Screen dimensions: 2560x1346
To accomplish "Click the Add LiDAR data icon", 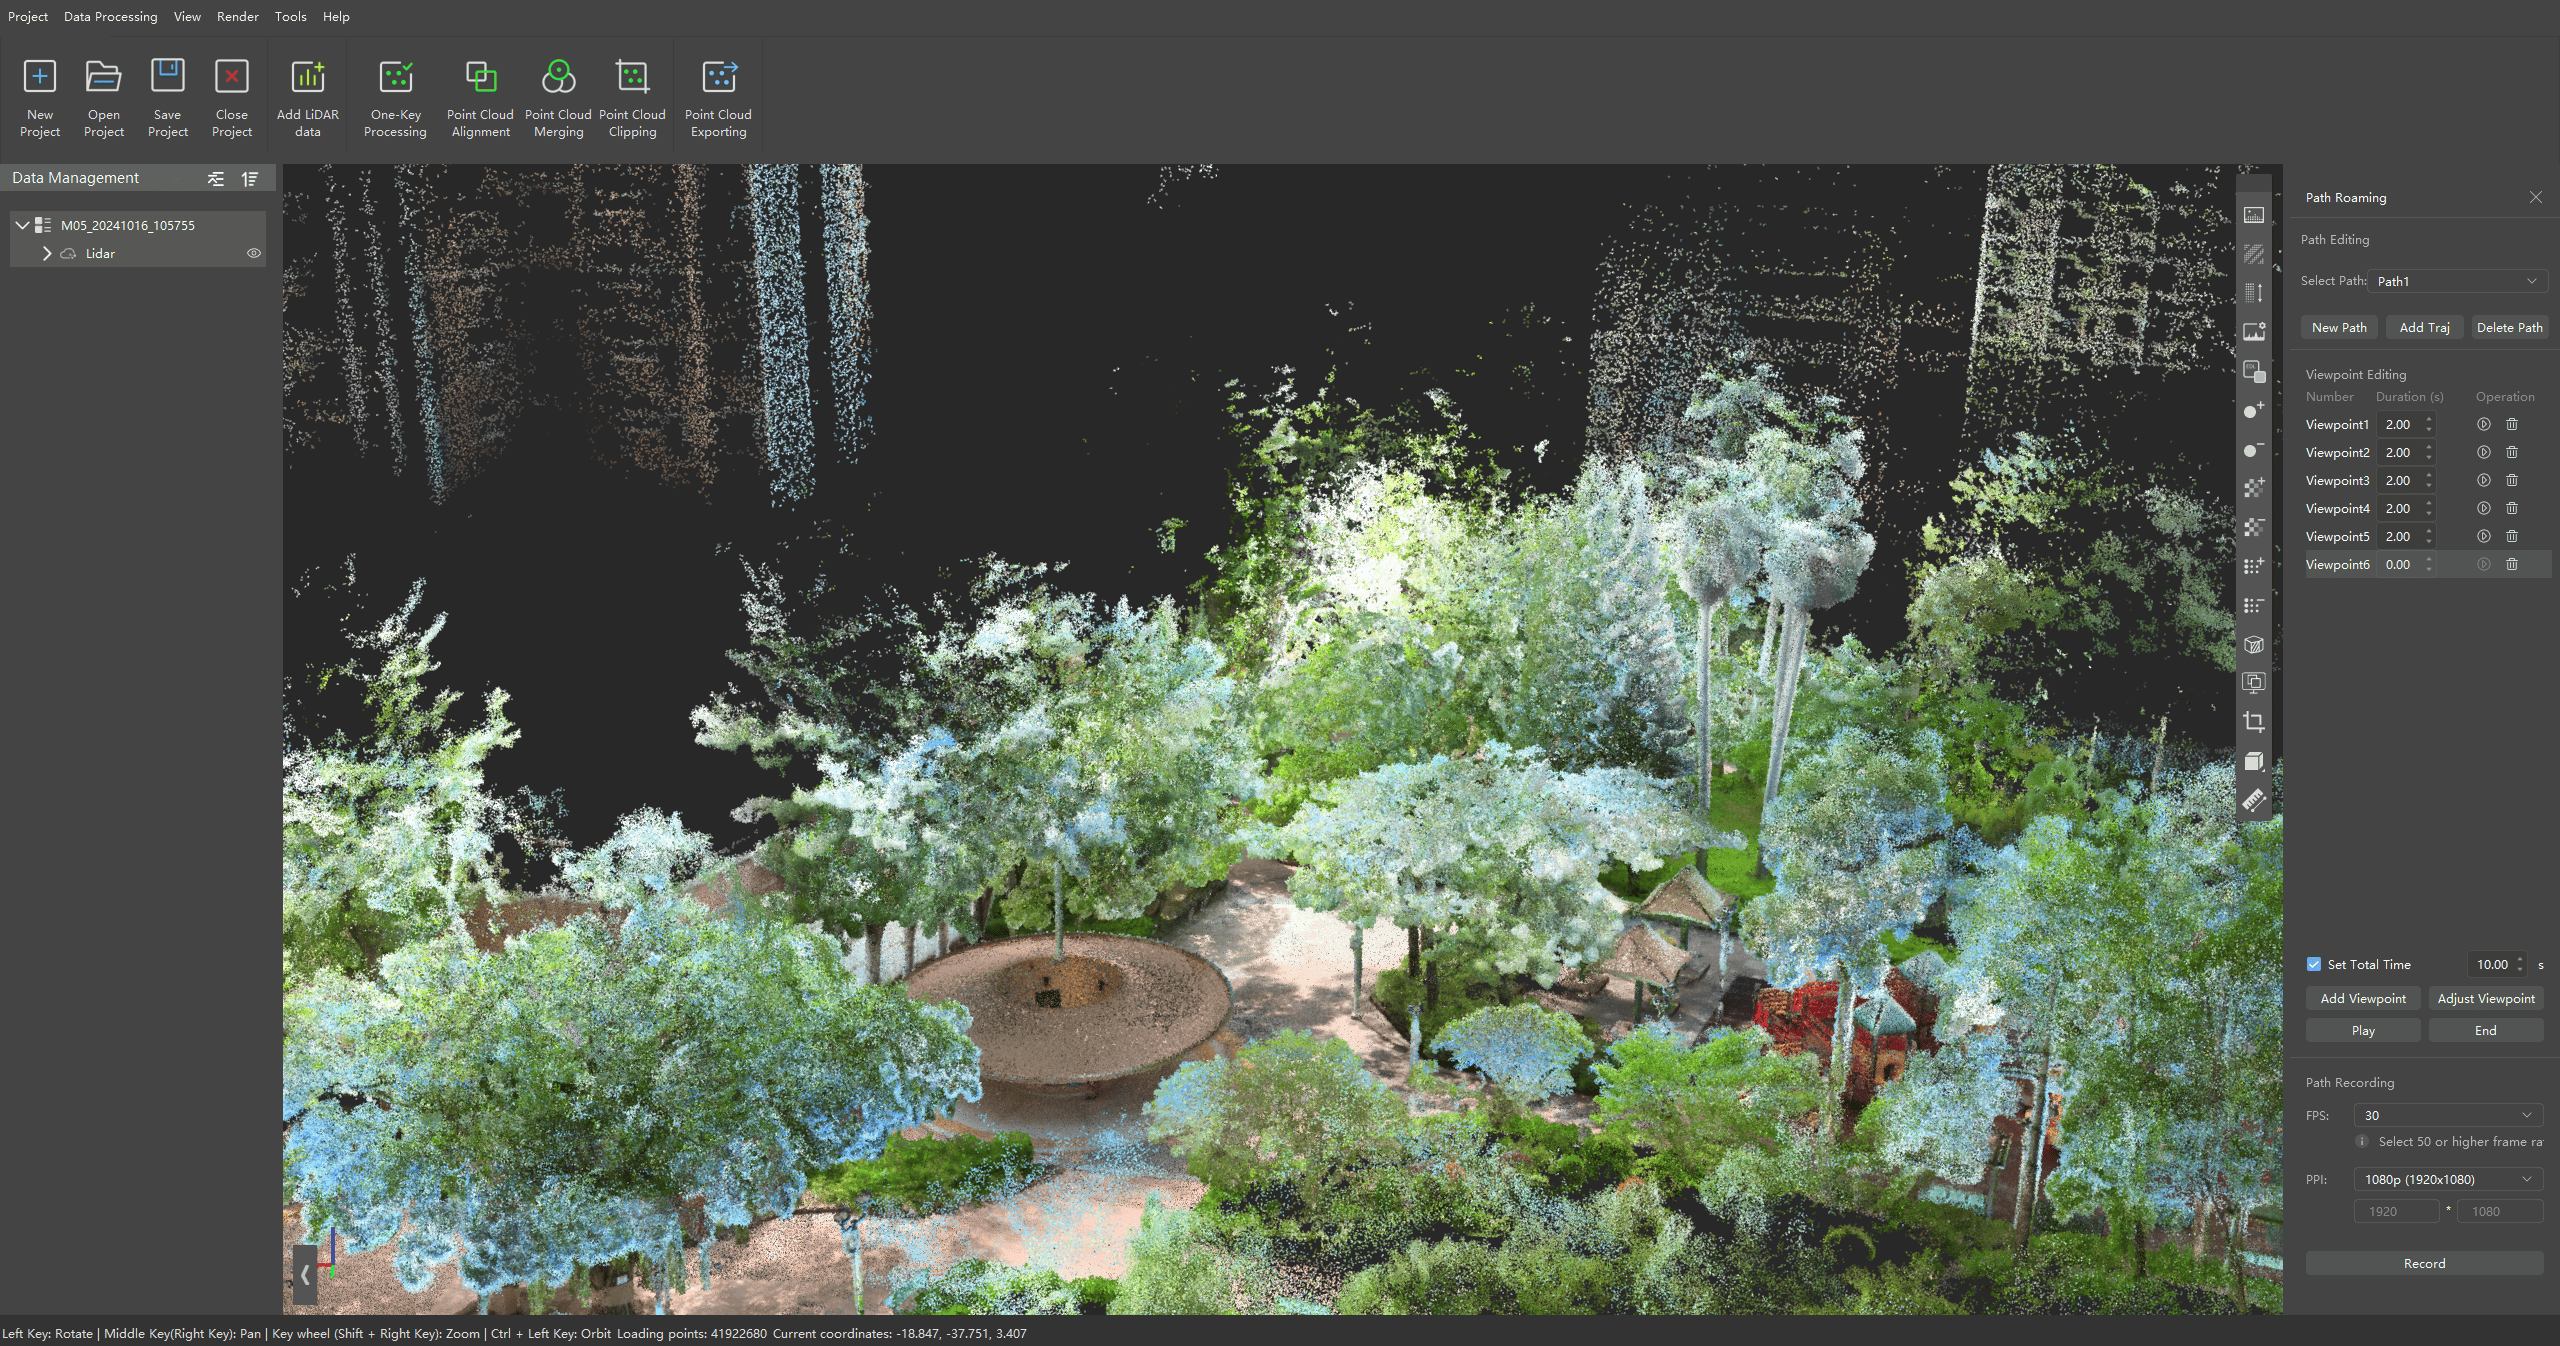I will (x=308, y=78).
